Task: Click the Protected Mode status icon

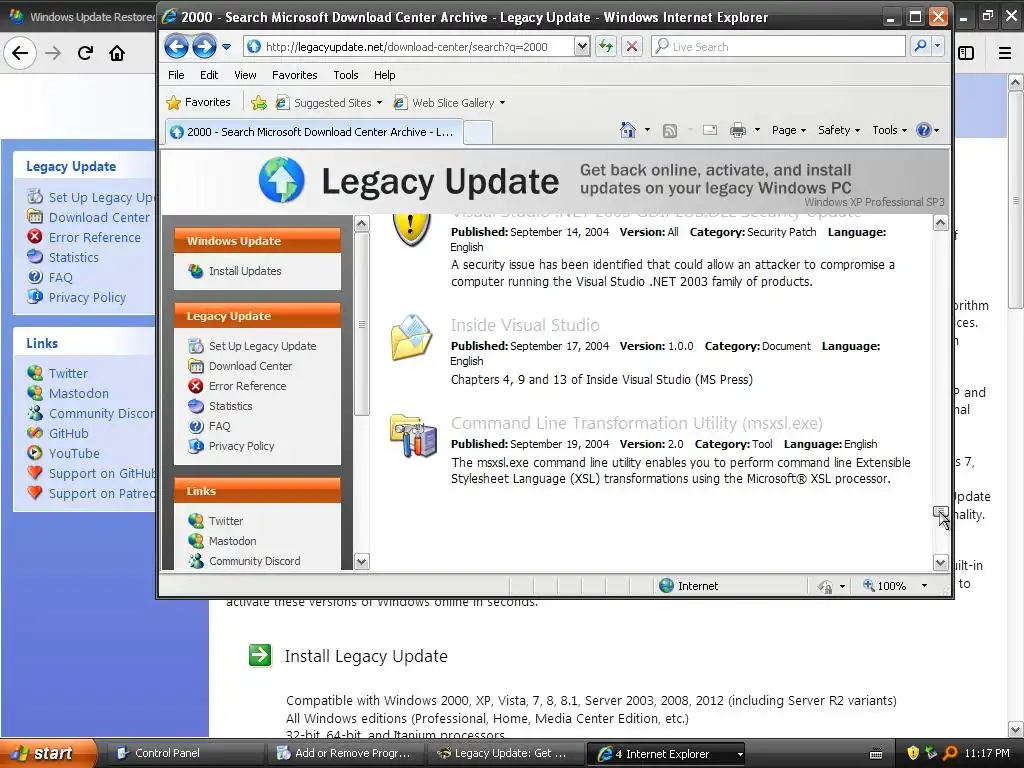Action: click(825, 586)
